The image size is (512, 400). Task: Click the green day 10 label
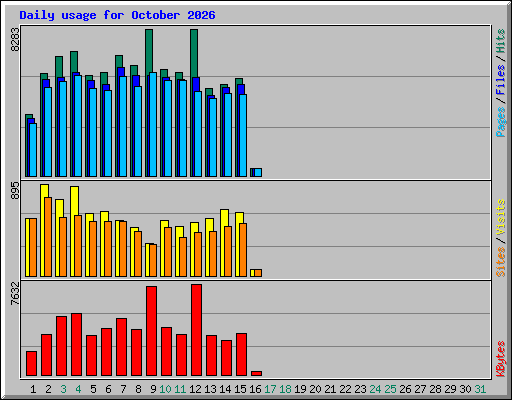point(165,389)
